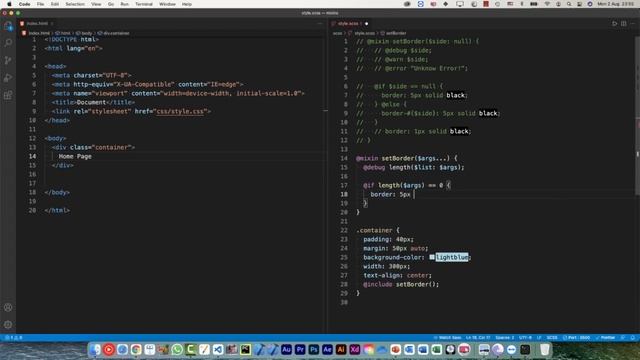Open the Help menu
The image size is (640, 360).
click(x=187, y=4)
